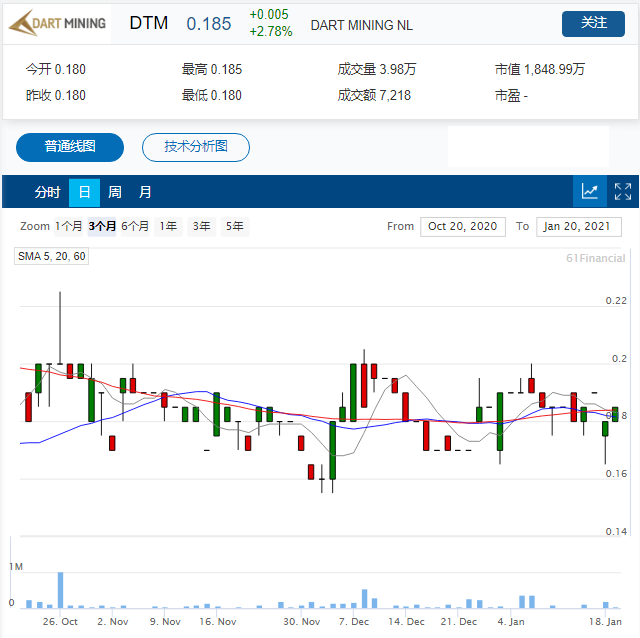The height and width of the screenshot is (638, 640).
Task: Click the tallest volume bar at 26. Oct
Action: point(60,590)
